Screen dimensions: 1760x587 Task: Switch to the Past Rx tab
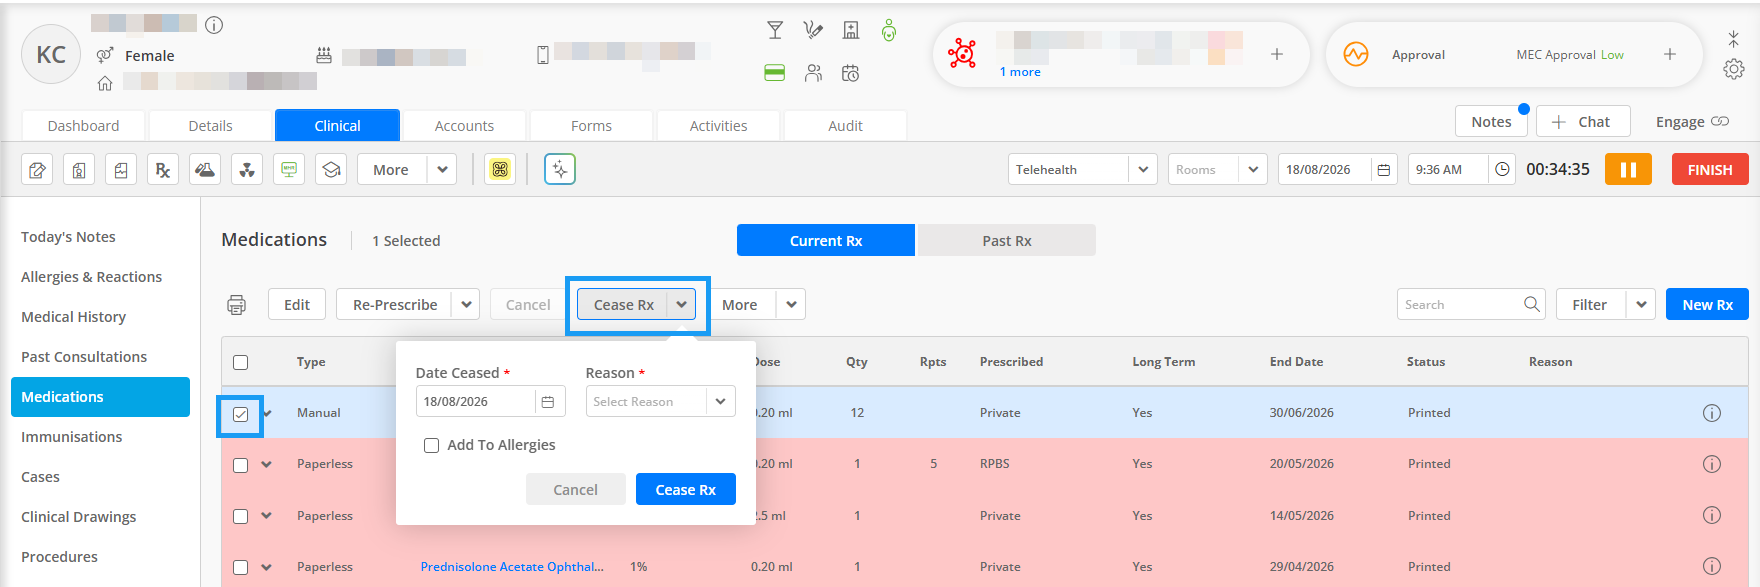point(1007,240)
